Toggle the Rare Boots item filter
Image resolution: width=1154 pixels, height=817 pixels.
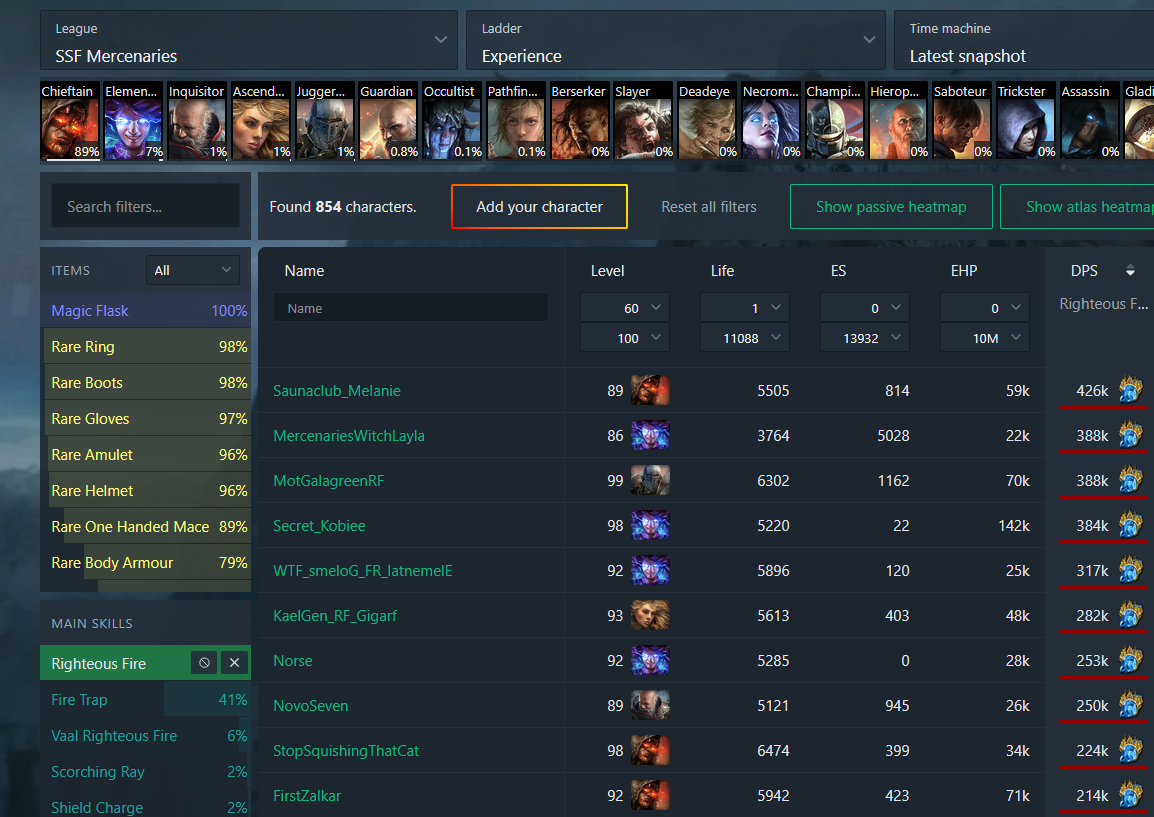point(146,383)
